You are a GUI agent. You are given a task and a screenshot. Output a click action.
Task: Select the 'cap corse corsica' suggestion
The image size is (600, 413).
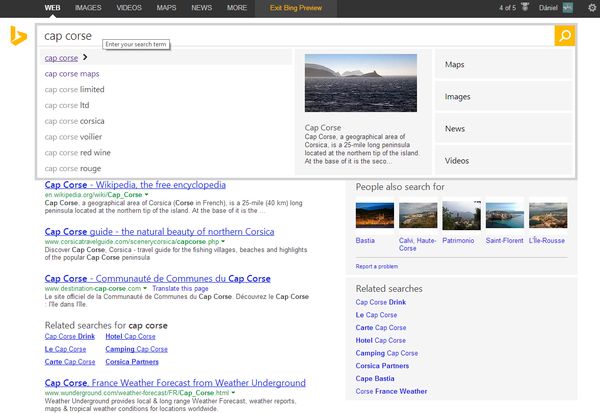pyautogui.click(x=74, y=121)
